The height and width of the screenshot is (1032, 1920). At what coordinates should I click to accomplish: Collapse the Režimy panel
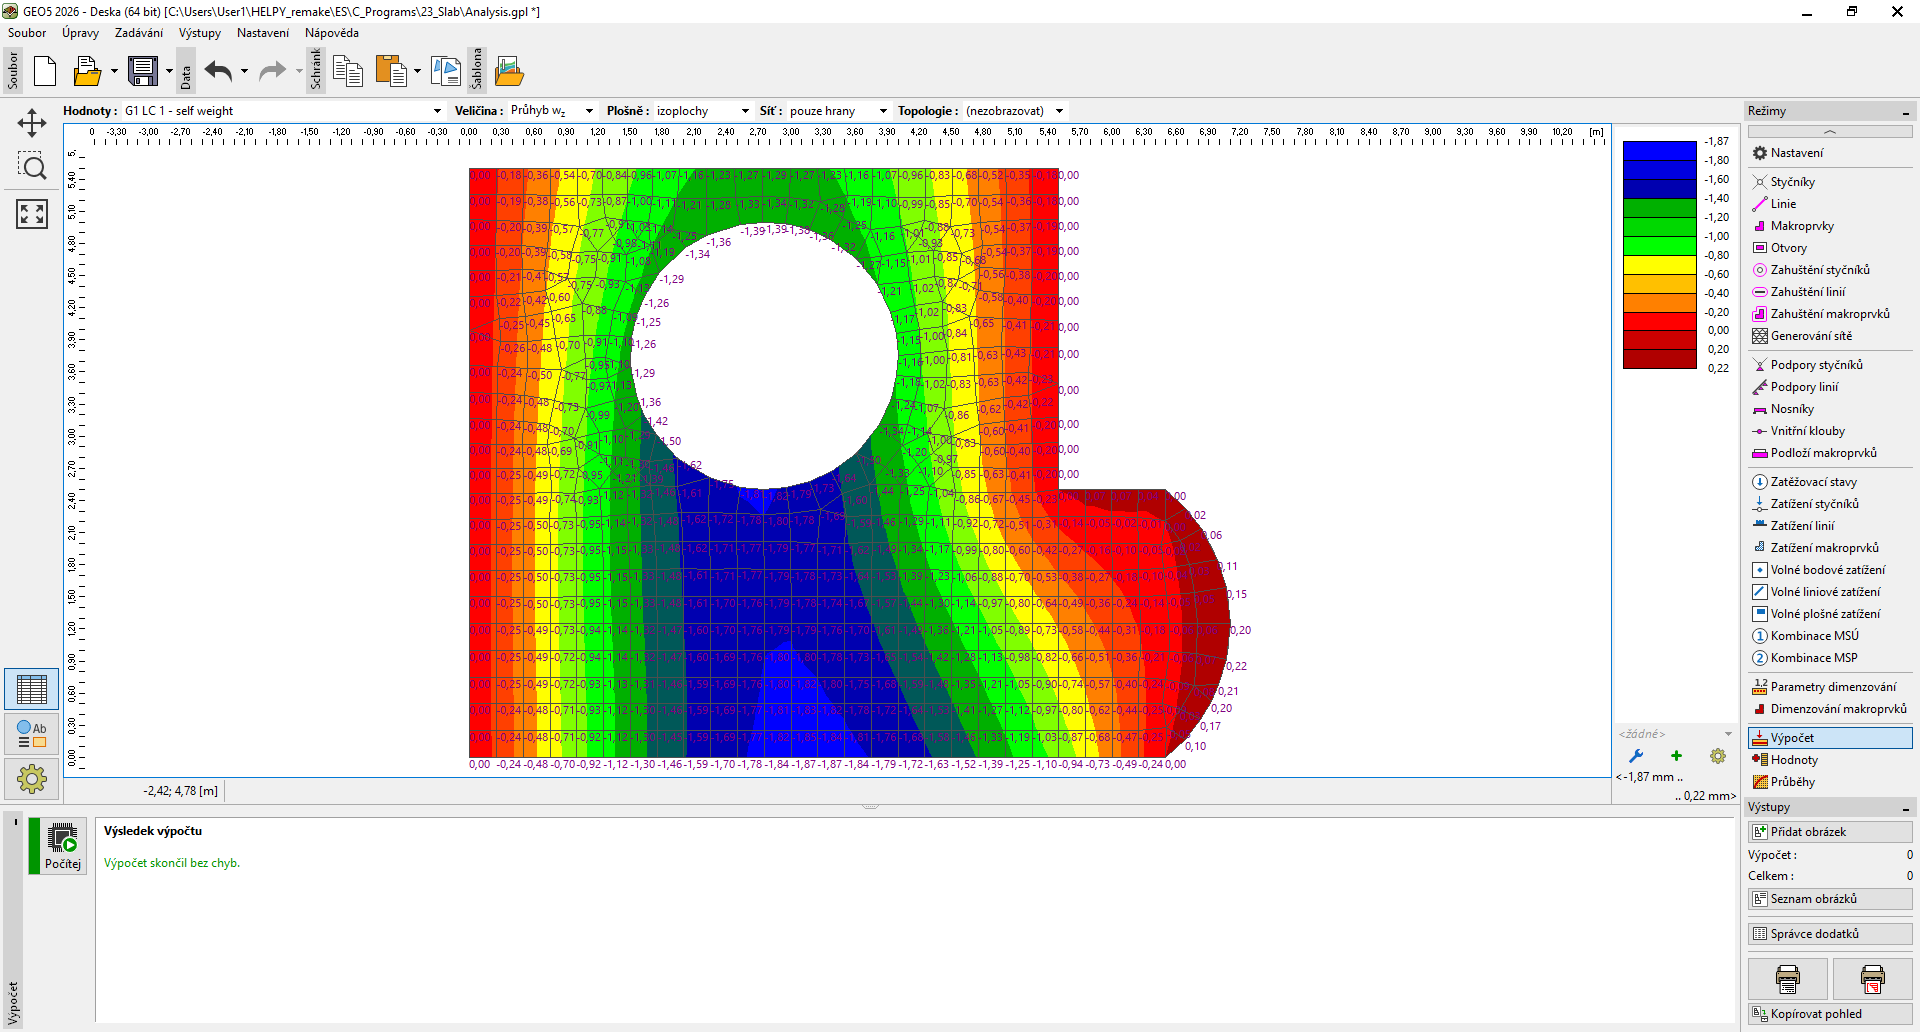pyautogui.click(x=1906, y=112)
